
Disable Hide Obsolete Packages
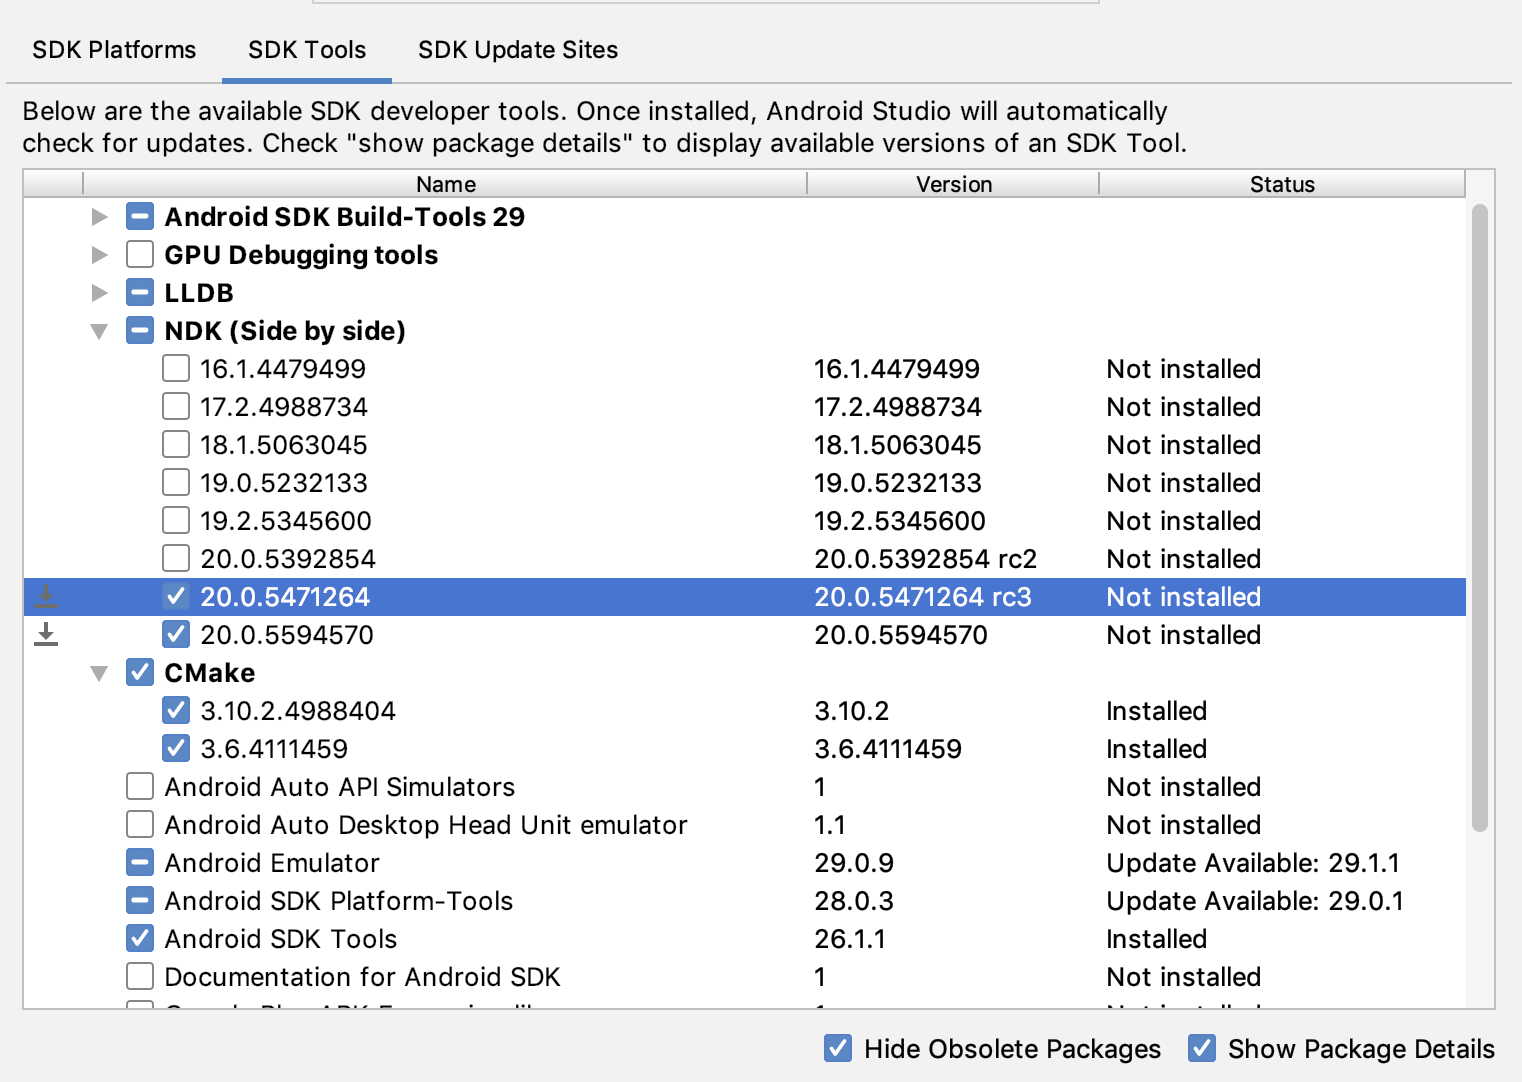(x=837, y=1048)
